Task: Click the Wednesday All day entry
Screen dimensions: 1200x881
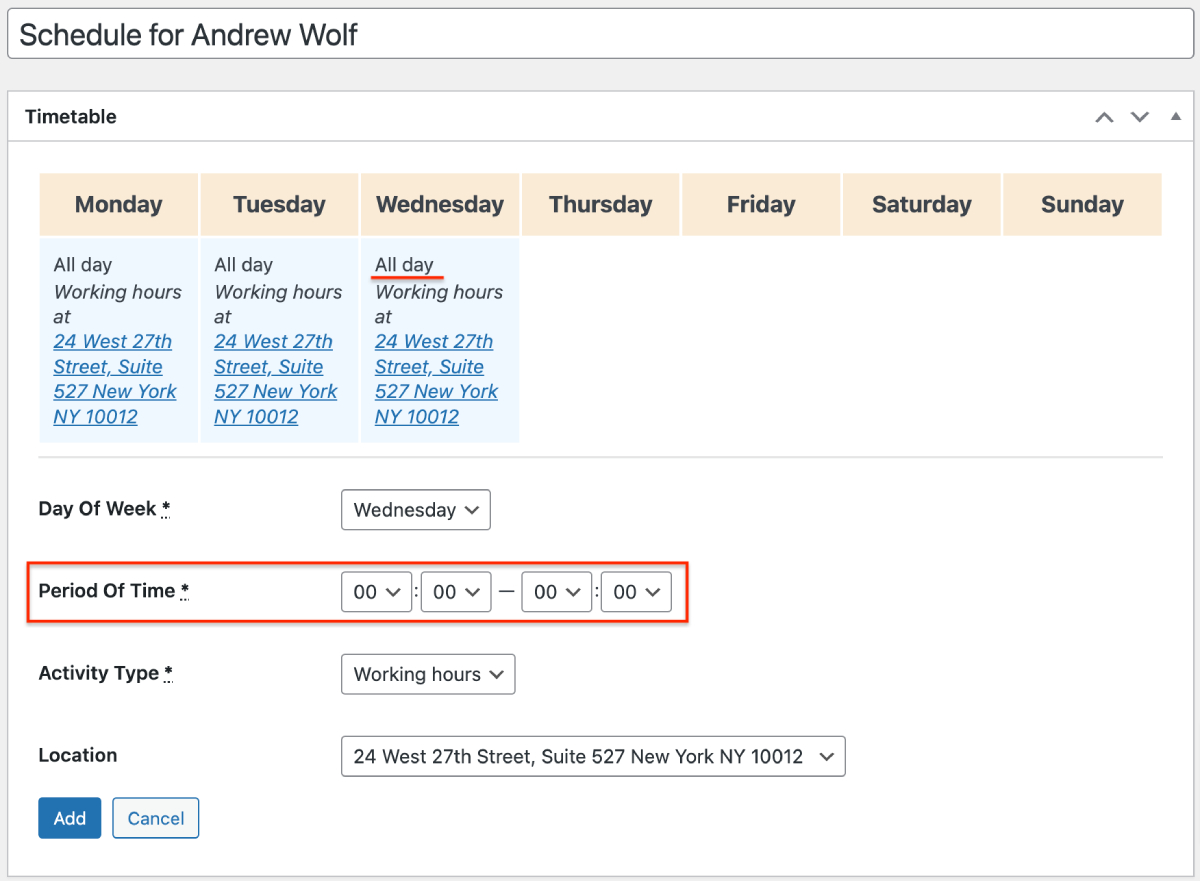Action: pyautogui.click(x=404, y=265)
